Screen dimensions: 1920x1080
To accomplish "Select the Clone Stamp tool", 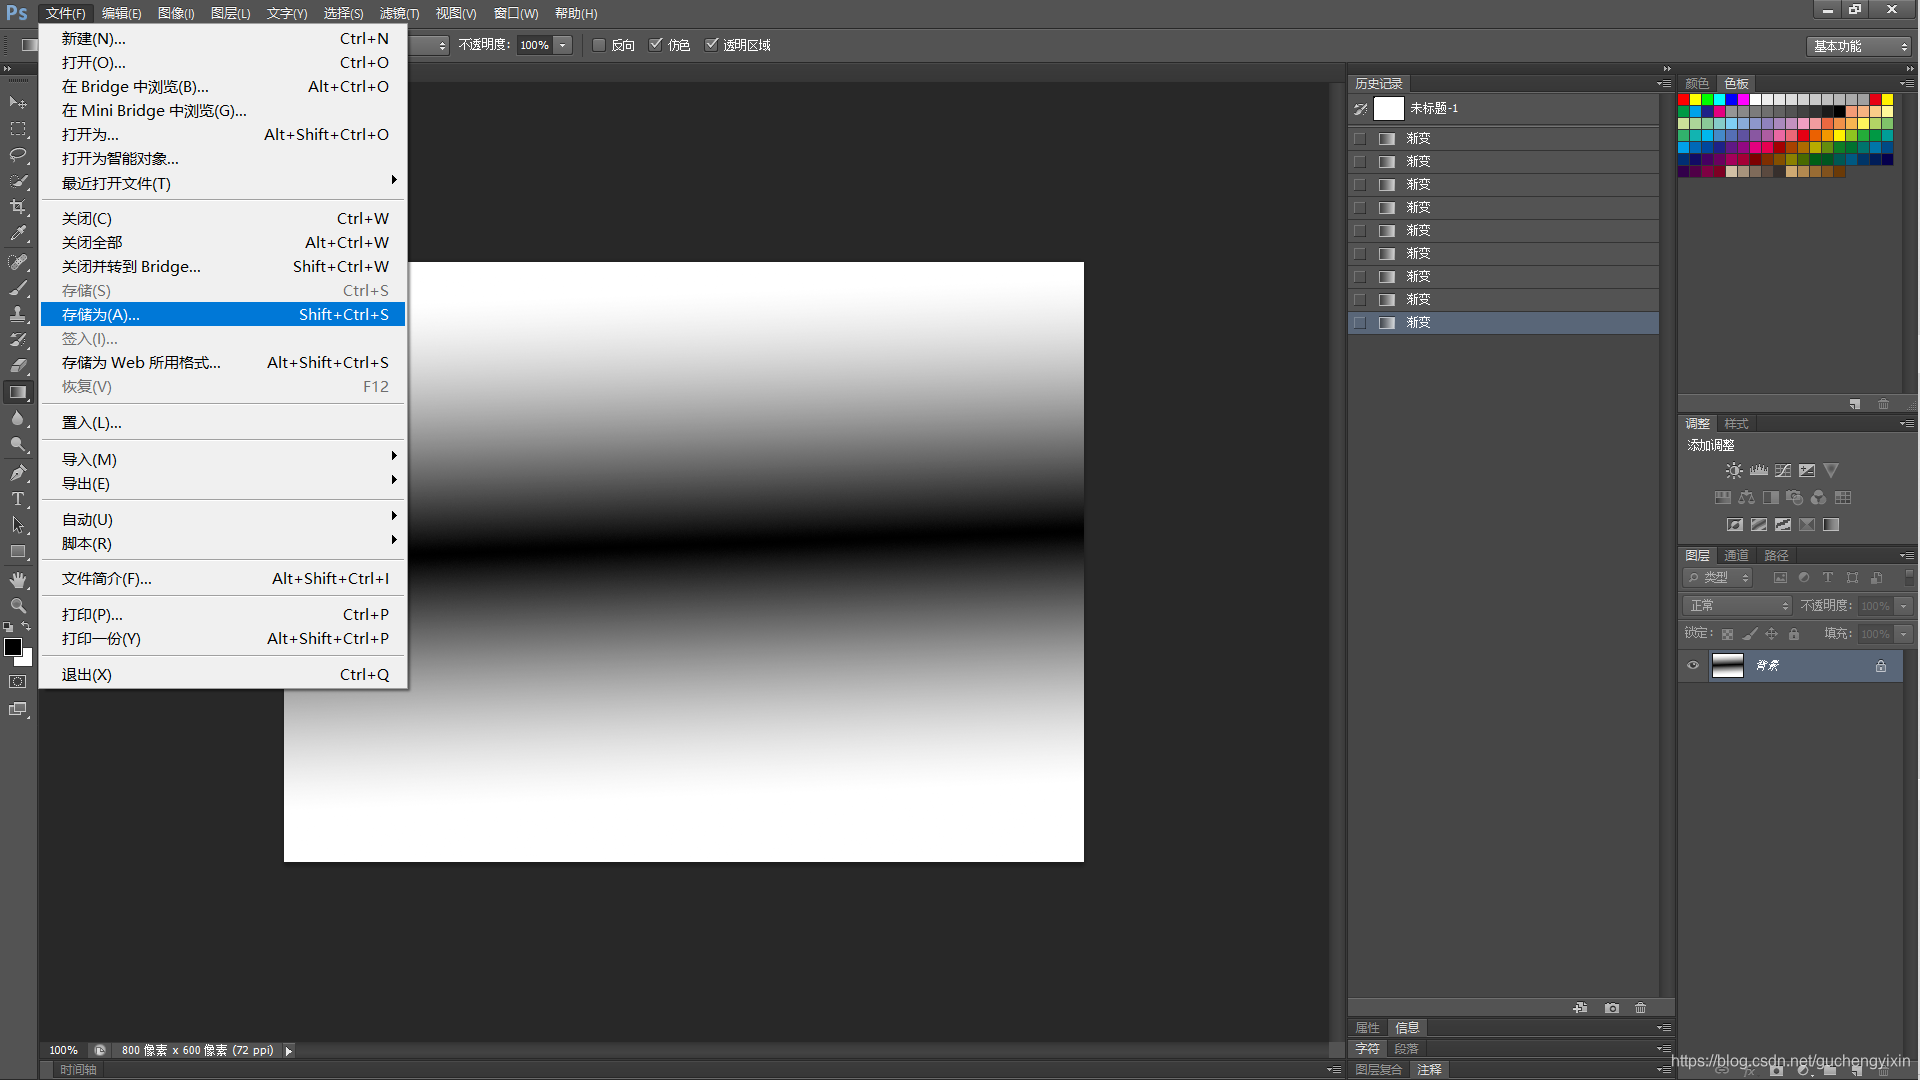I will point(18,314).
